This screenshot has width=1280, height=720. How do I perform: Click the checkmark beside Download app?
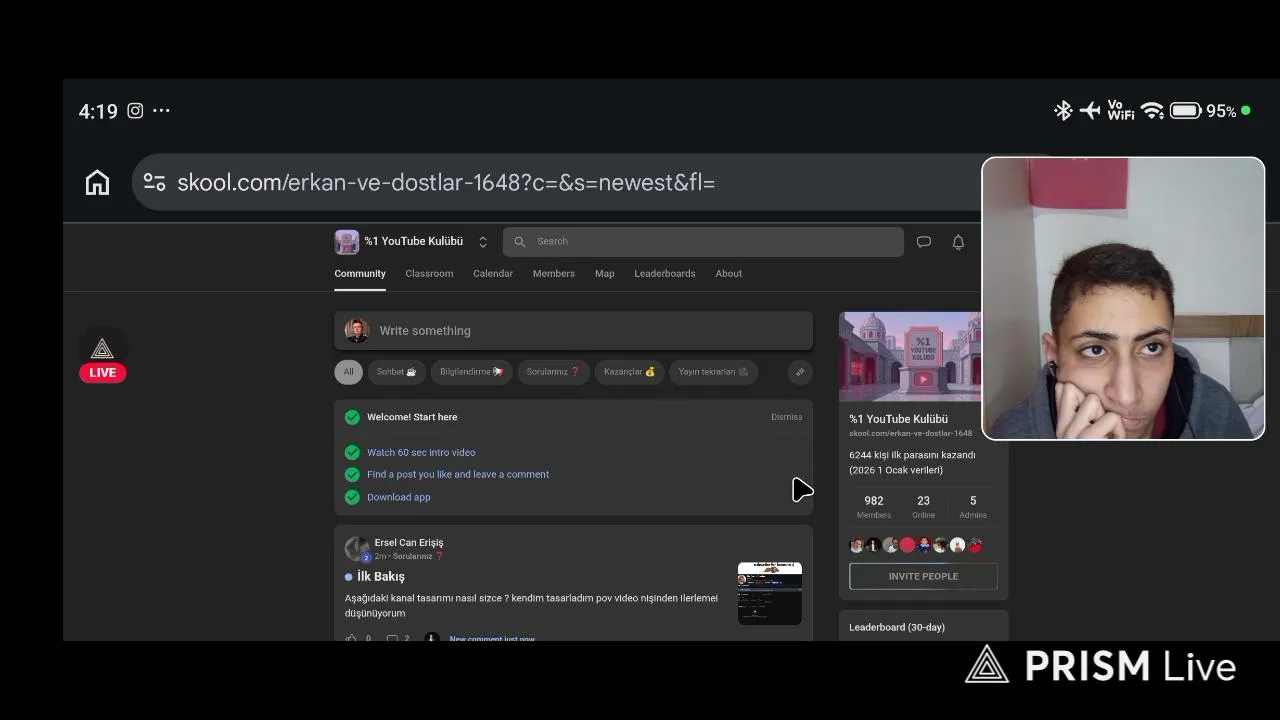[x=352, y=497]
